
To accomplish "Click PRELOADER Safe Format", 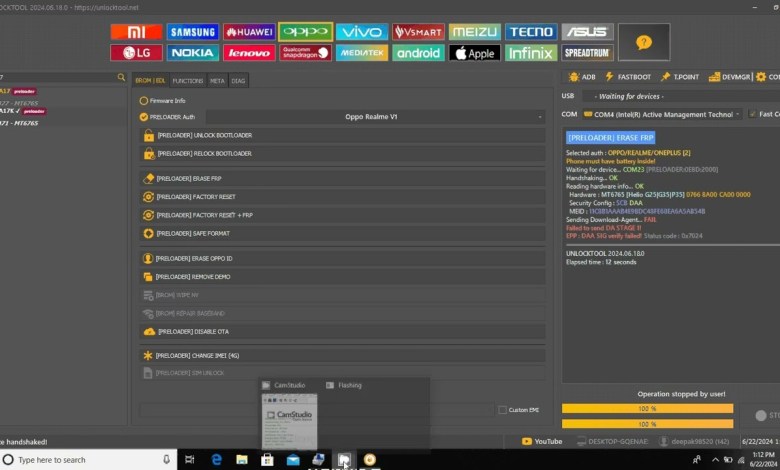I will click(x=342, y=233).
